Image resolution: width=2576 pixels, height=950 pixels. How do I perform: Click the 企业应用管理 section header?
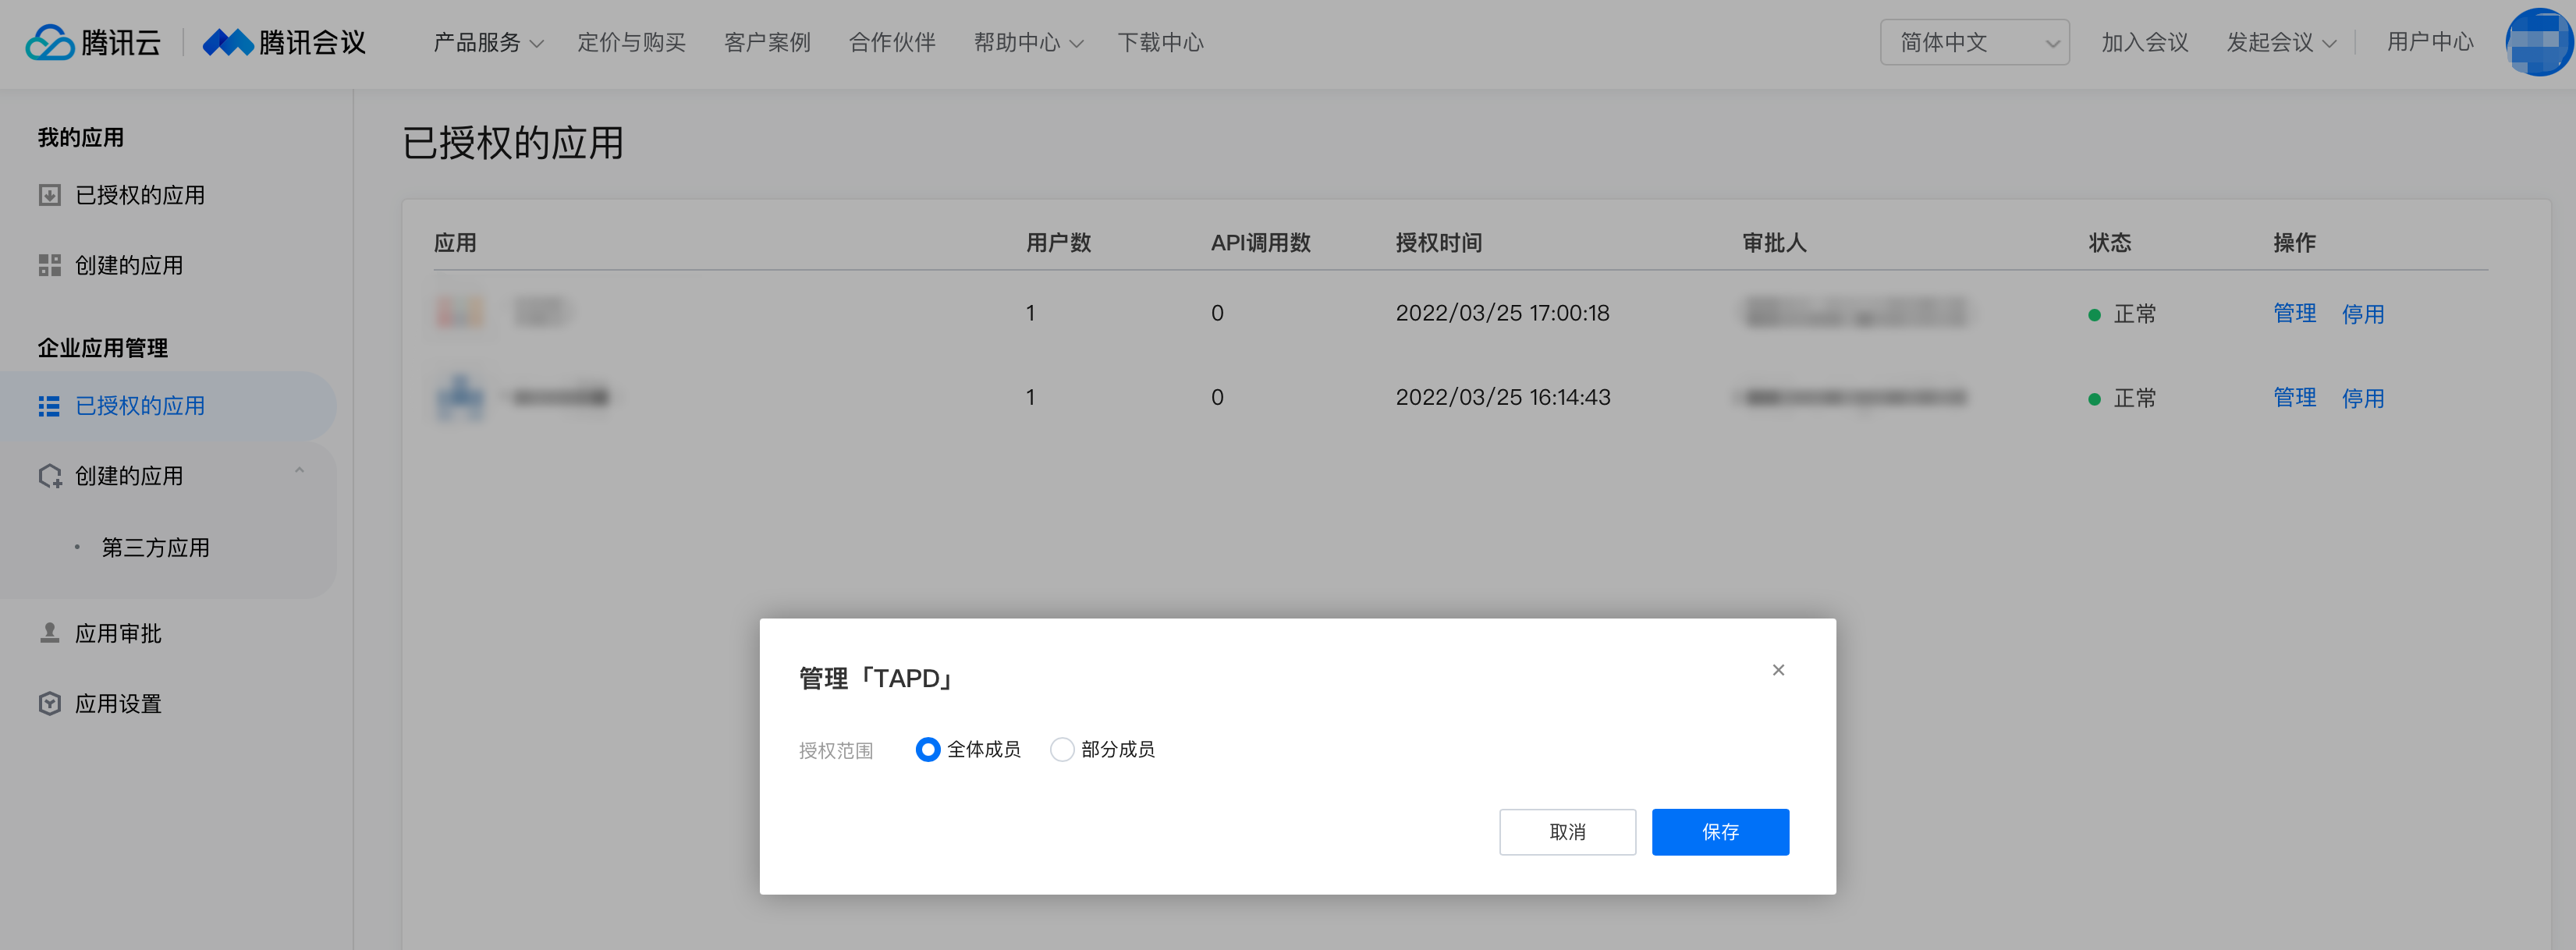click(102, 348)
